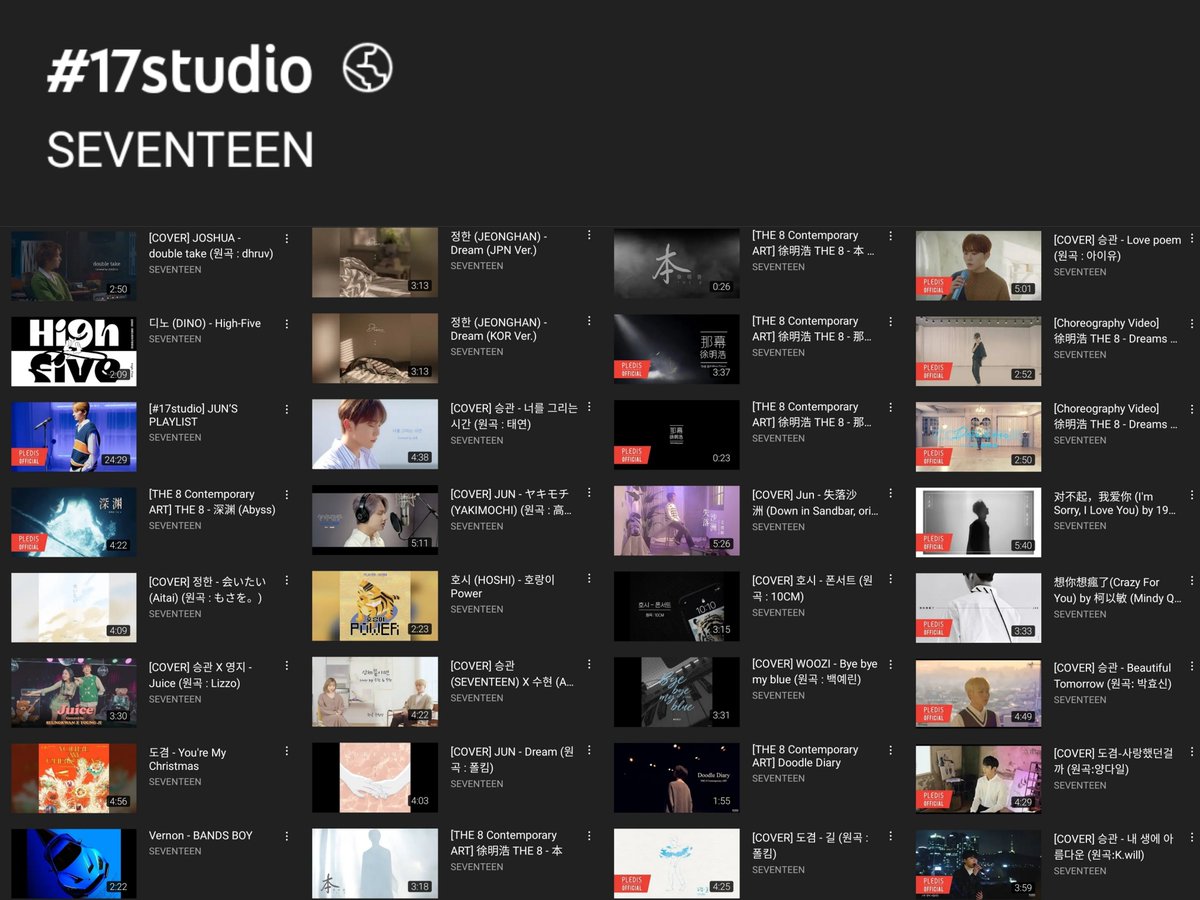This screenshot has height=900, width=1200.
Task: Play the High Five black-and-white thumbnail
Action: pos(74,351)
